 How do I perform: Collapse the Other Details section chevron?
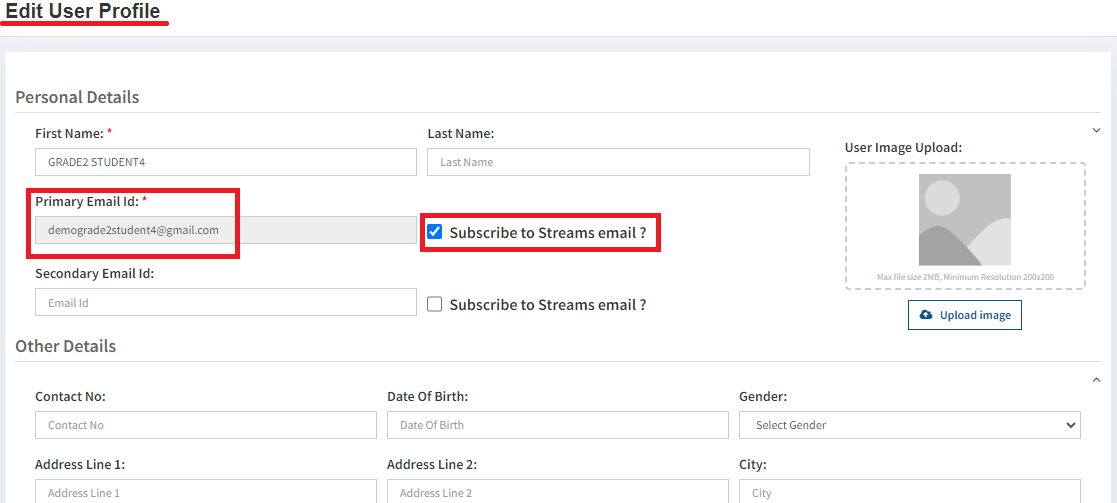[1096, 380]
